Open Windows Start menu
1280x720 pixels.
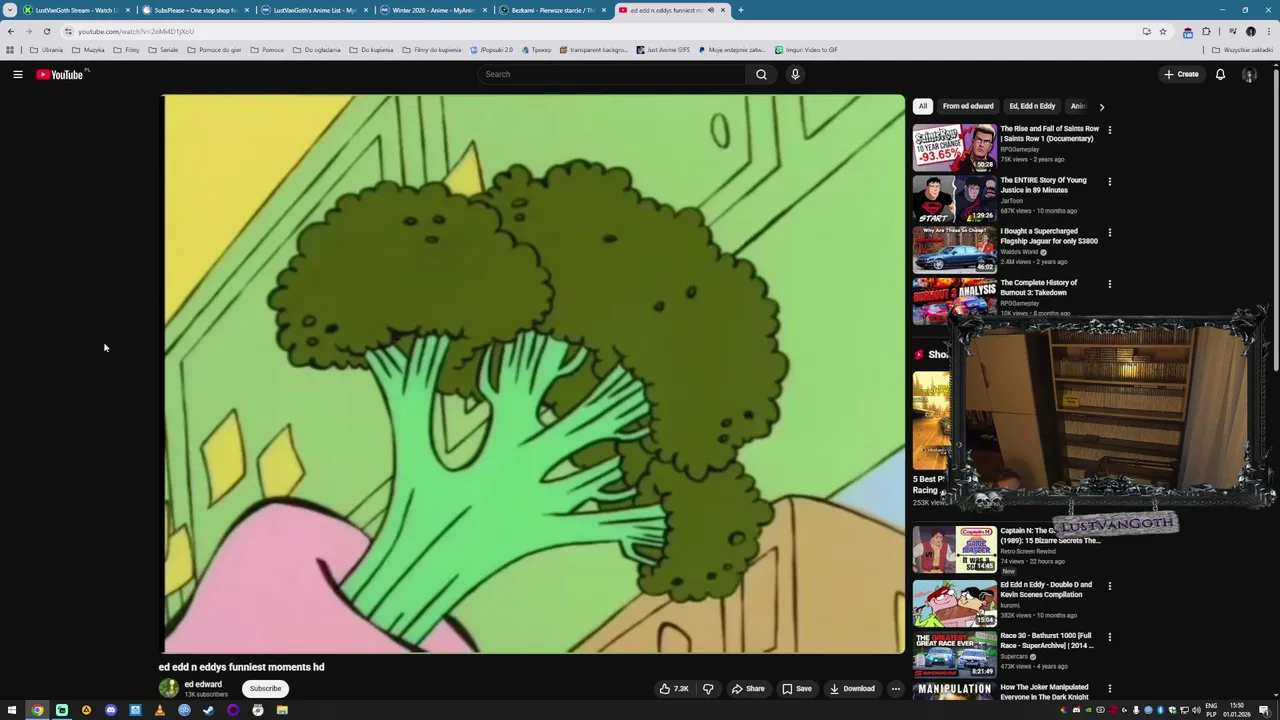12,710
